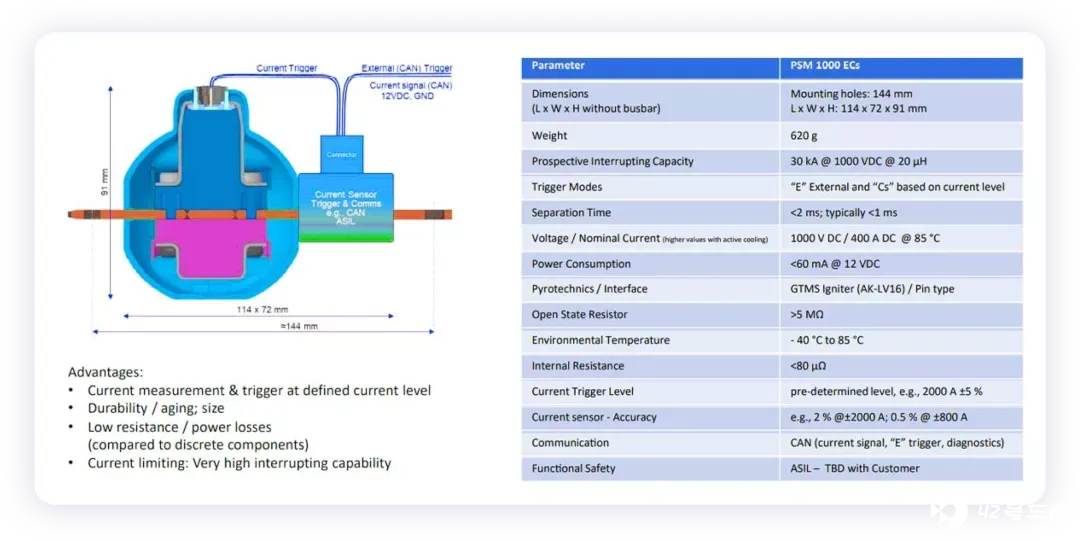This screenshot has height=541, width=1080.
Task: Select the 'Weight' row label
Action: [x=549, y=136]
